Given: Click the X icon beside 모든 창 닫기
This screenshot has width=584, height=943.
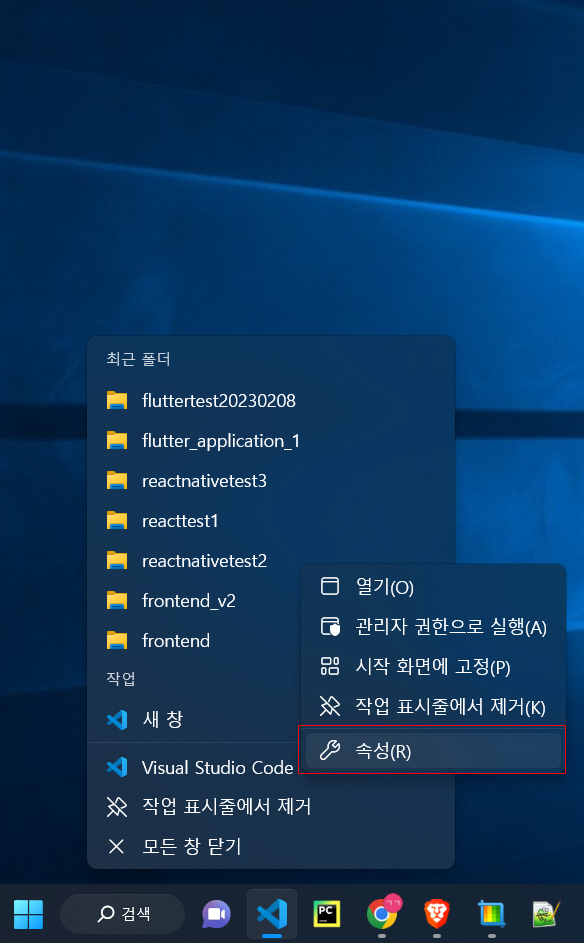Looking at the screenshot, I should coord(116,847).
